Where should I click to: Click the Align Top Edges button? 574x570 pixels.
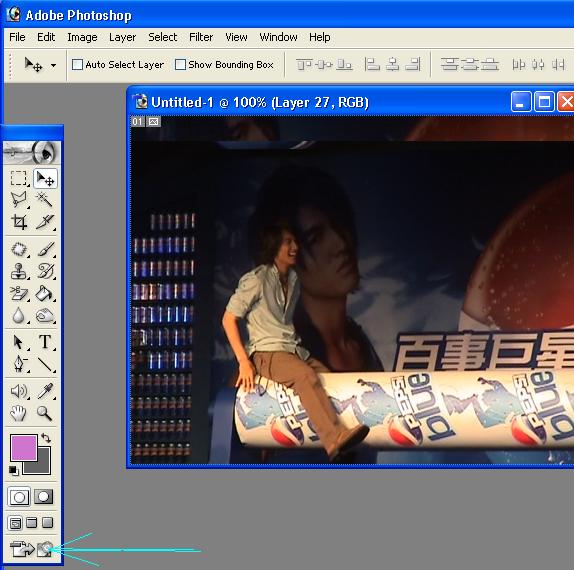[x=304, y=65]
